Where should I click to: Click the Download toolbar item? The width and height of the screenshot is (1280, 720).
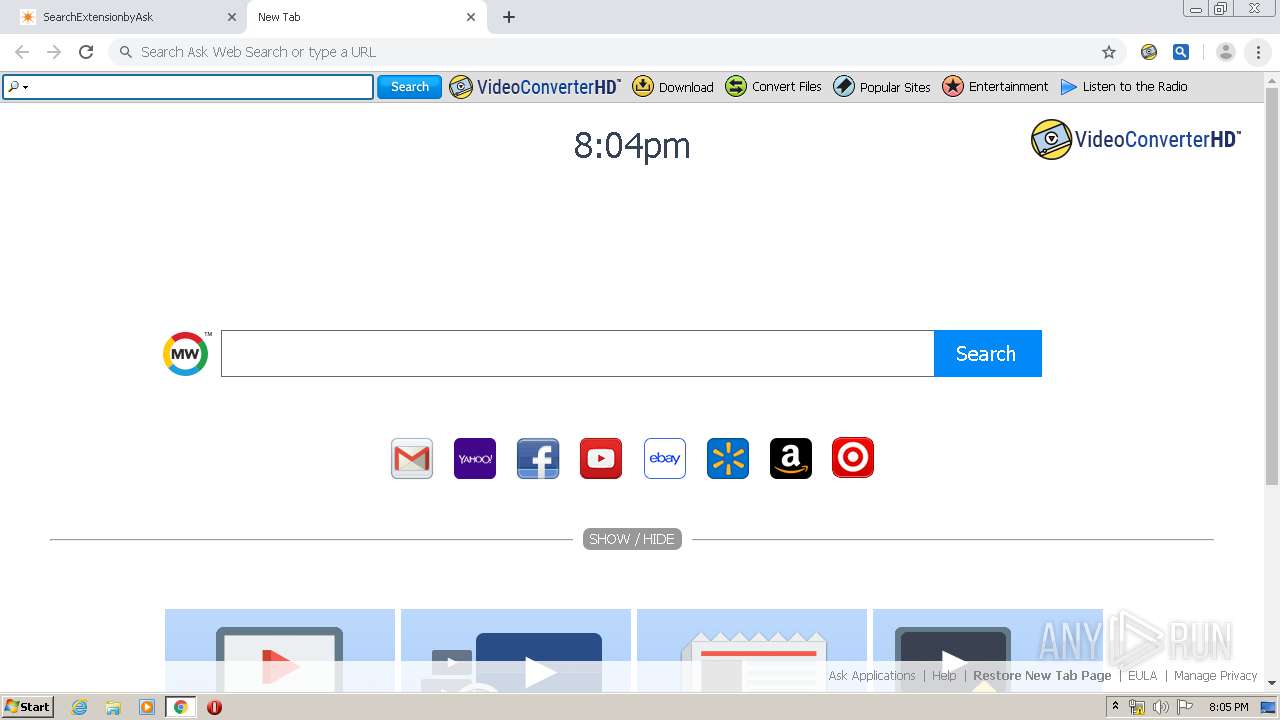pyautogui.click(x=673, y=87)
